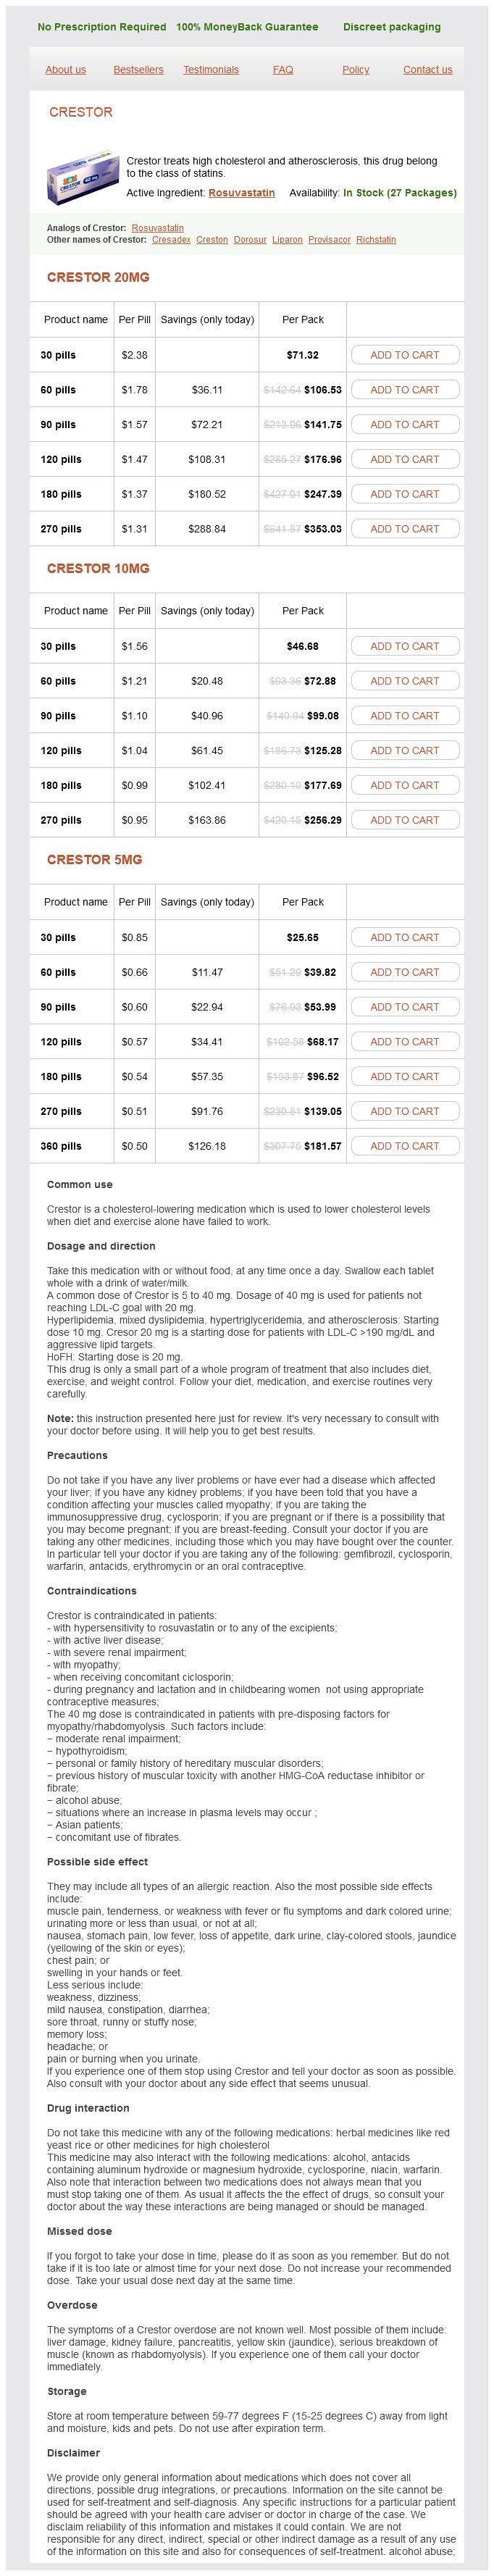Open the About us page
494x2576 pixels.
click(x=65, y=70)
